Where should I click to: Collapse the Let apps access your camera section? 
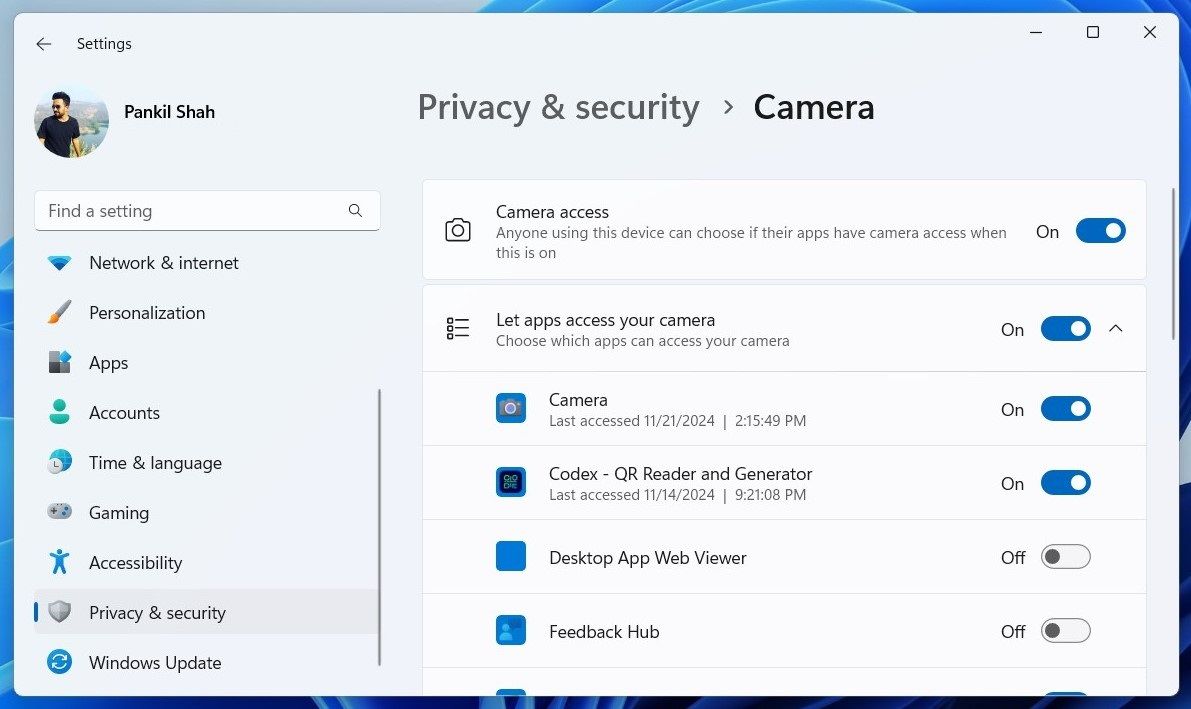tap(1116, 328)
